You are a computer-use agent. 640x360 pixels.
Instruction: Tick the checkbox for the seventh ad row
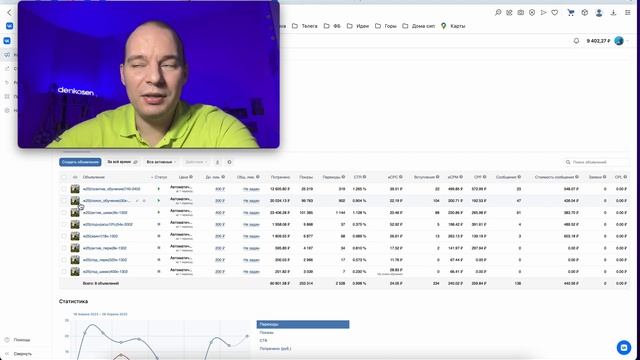(x=64, y=260)
